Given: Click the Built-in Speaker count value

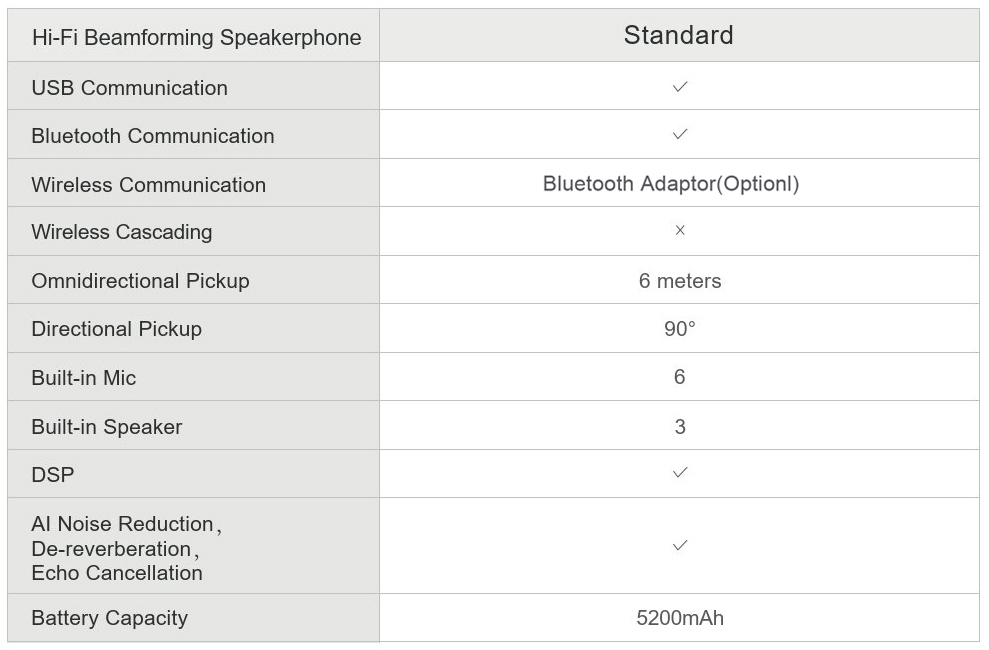Looking at the screenshot, I should pos(679,426).
